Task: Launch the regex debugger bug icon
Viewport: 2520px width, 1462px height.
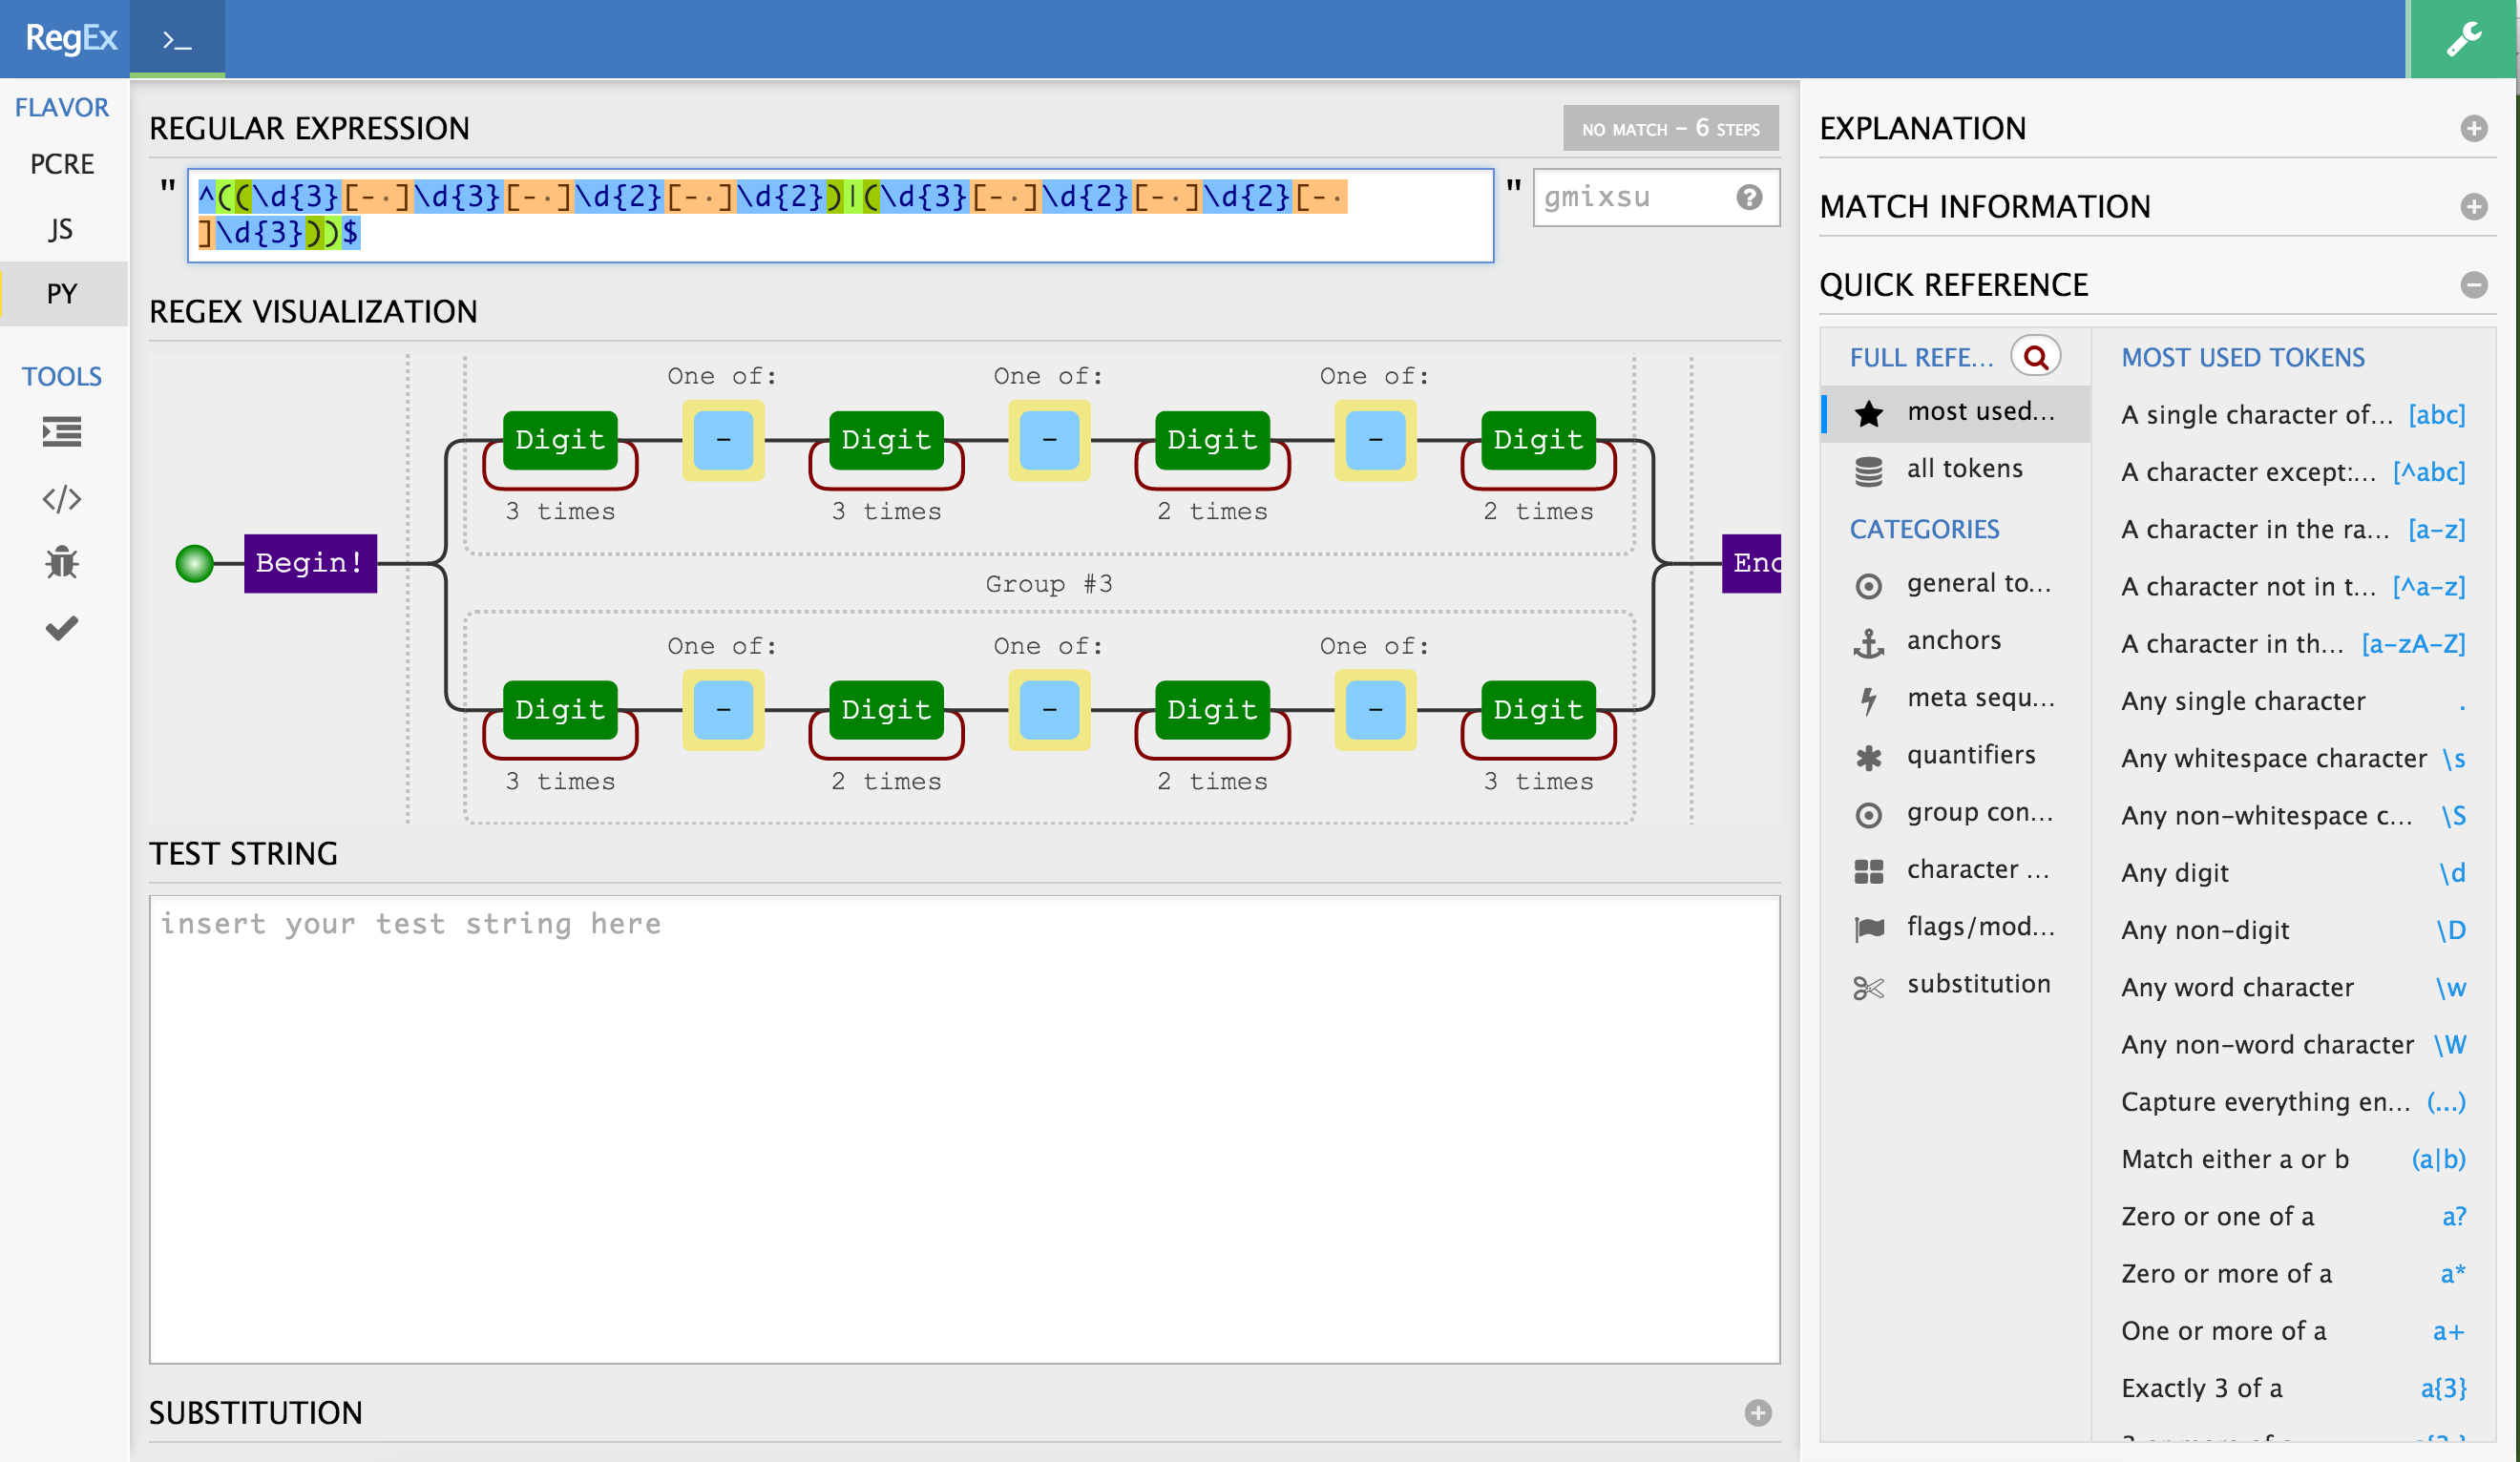Action: (x=62, y=563)
